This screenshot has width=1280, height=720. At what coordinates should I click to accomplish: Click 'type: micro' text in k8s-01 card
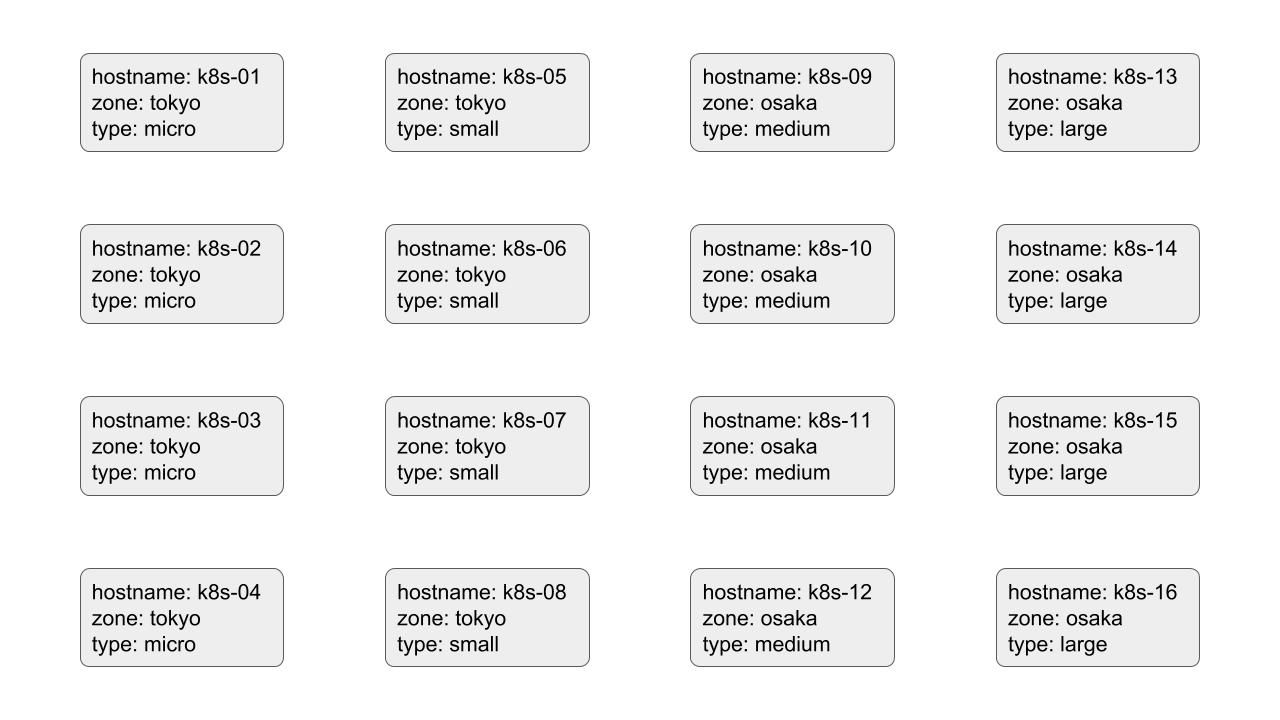point(144,129)
